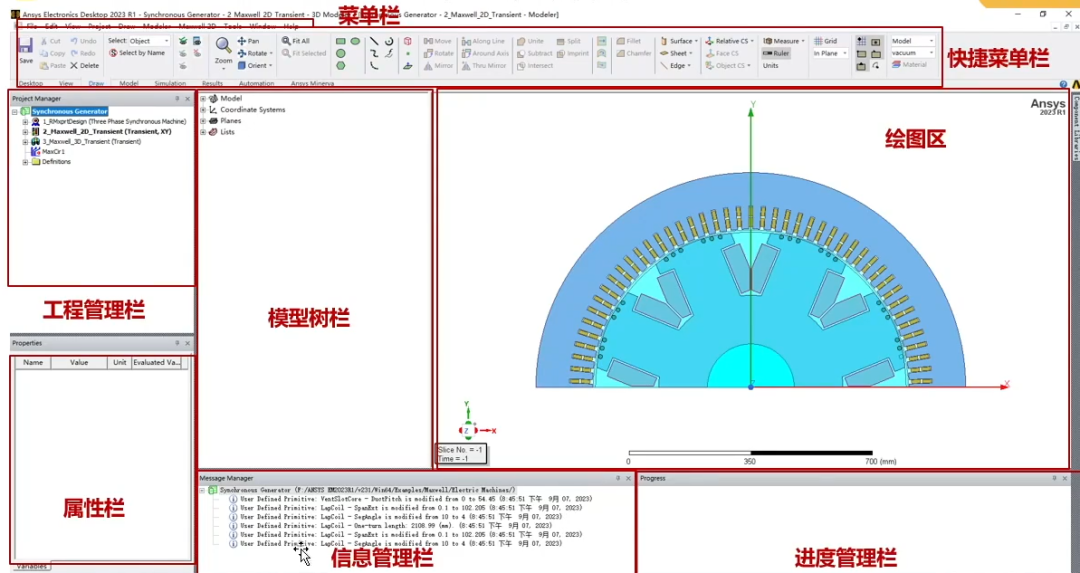Expand the Model node in tree
The image size is (1080, 573).
tap(203, 98)
